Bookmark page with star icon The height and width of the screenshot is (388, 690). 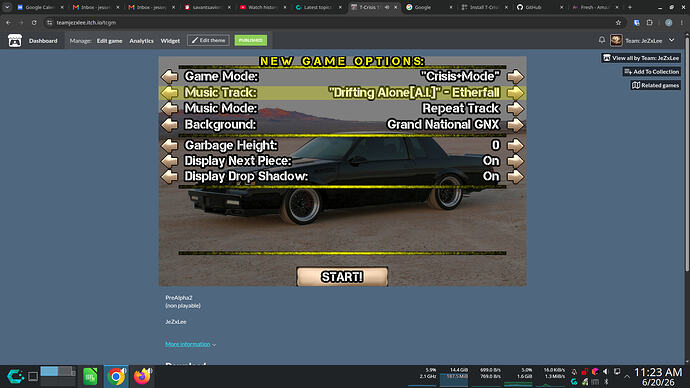(x=618, y=22)
